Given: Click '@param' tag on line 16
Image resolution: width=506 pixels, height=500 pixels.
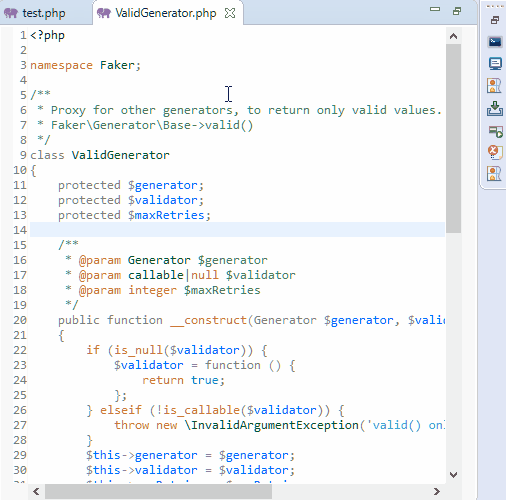Looking at the screenshot, I should click(x=100, y=261).
